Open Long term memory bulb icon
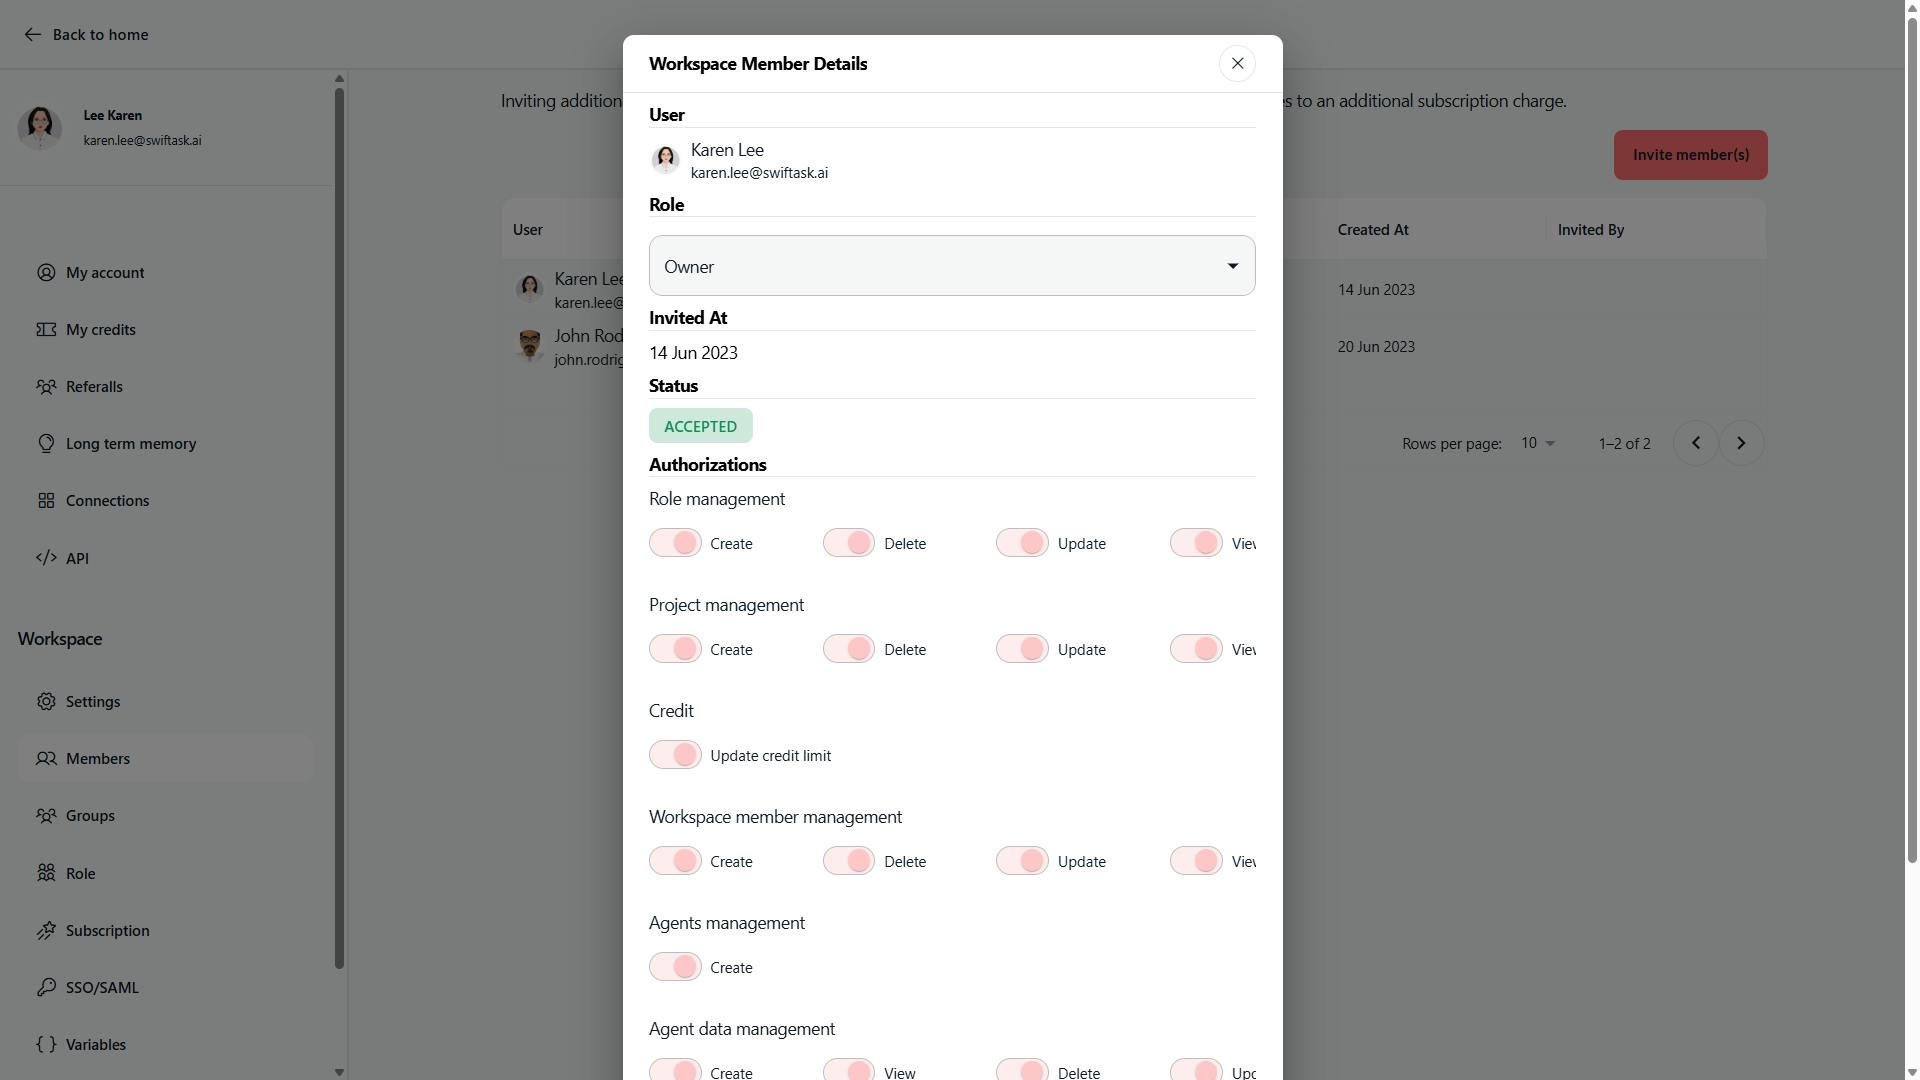Screen dimensions: 1920x1080 pos(46,444)
